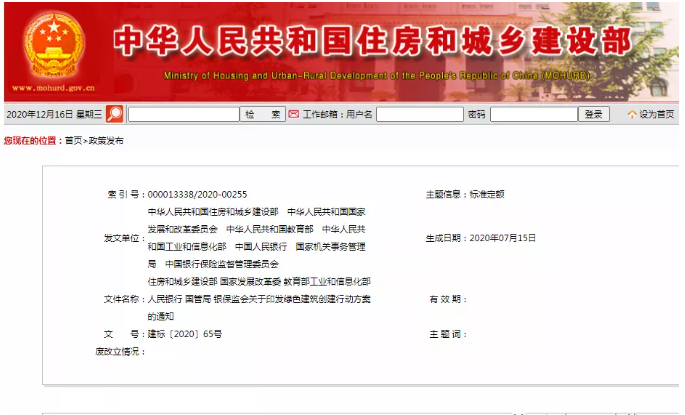
Task: Click the creation date 2020年07月15日
Action: coord(503,238)
